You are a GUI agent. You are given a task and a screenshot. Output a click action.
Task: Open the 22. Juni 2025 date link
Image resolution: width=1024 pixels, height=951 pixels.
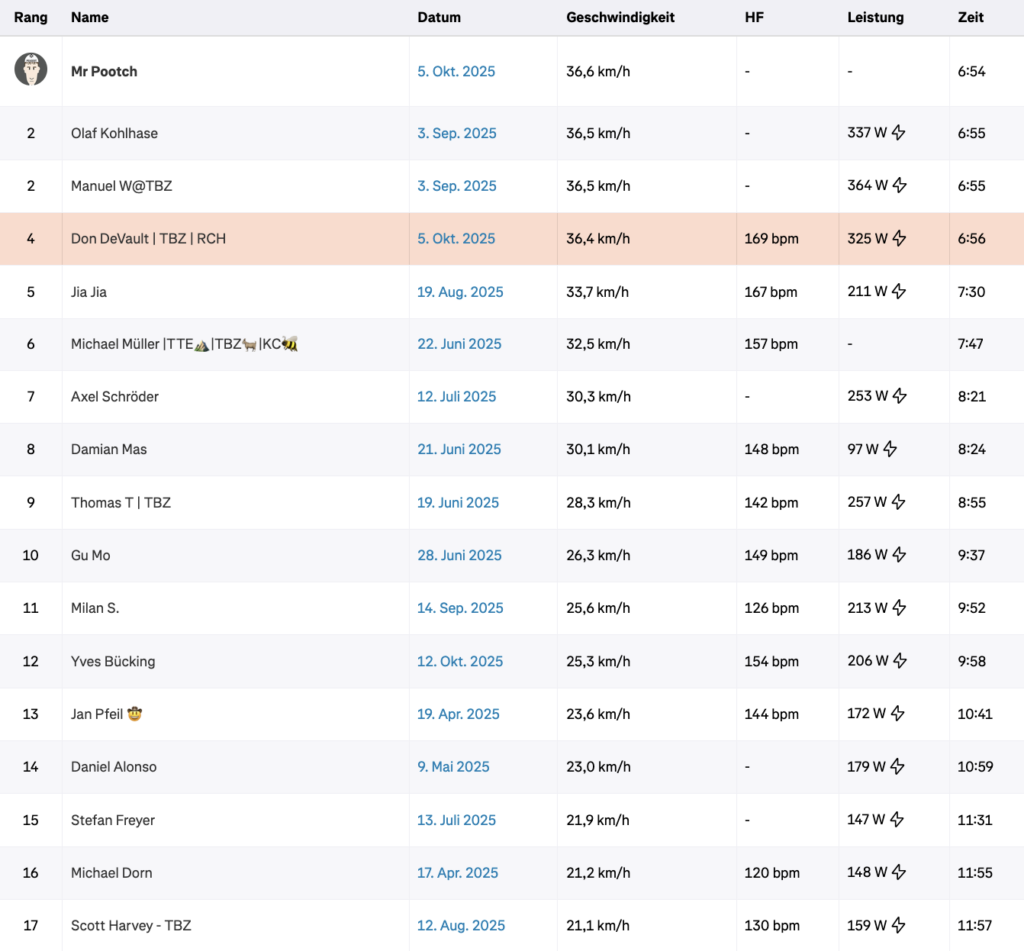point(459,344)
